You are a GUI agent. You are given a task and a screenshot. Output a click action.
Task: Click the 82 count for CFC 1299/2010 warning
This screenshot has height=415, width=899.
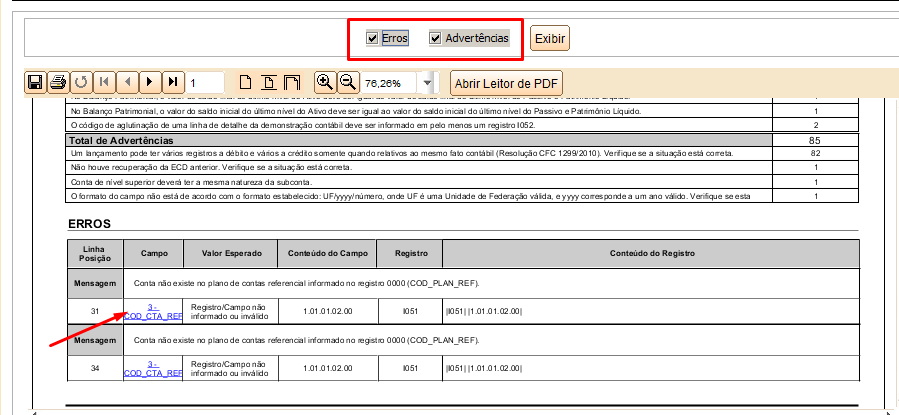(x=815, y=154)
